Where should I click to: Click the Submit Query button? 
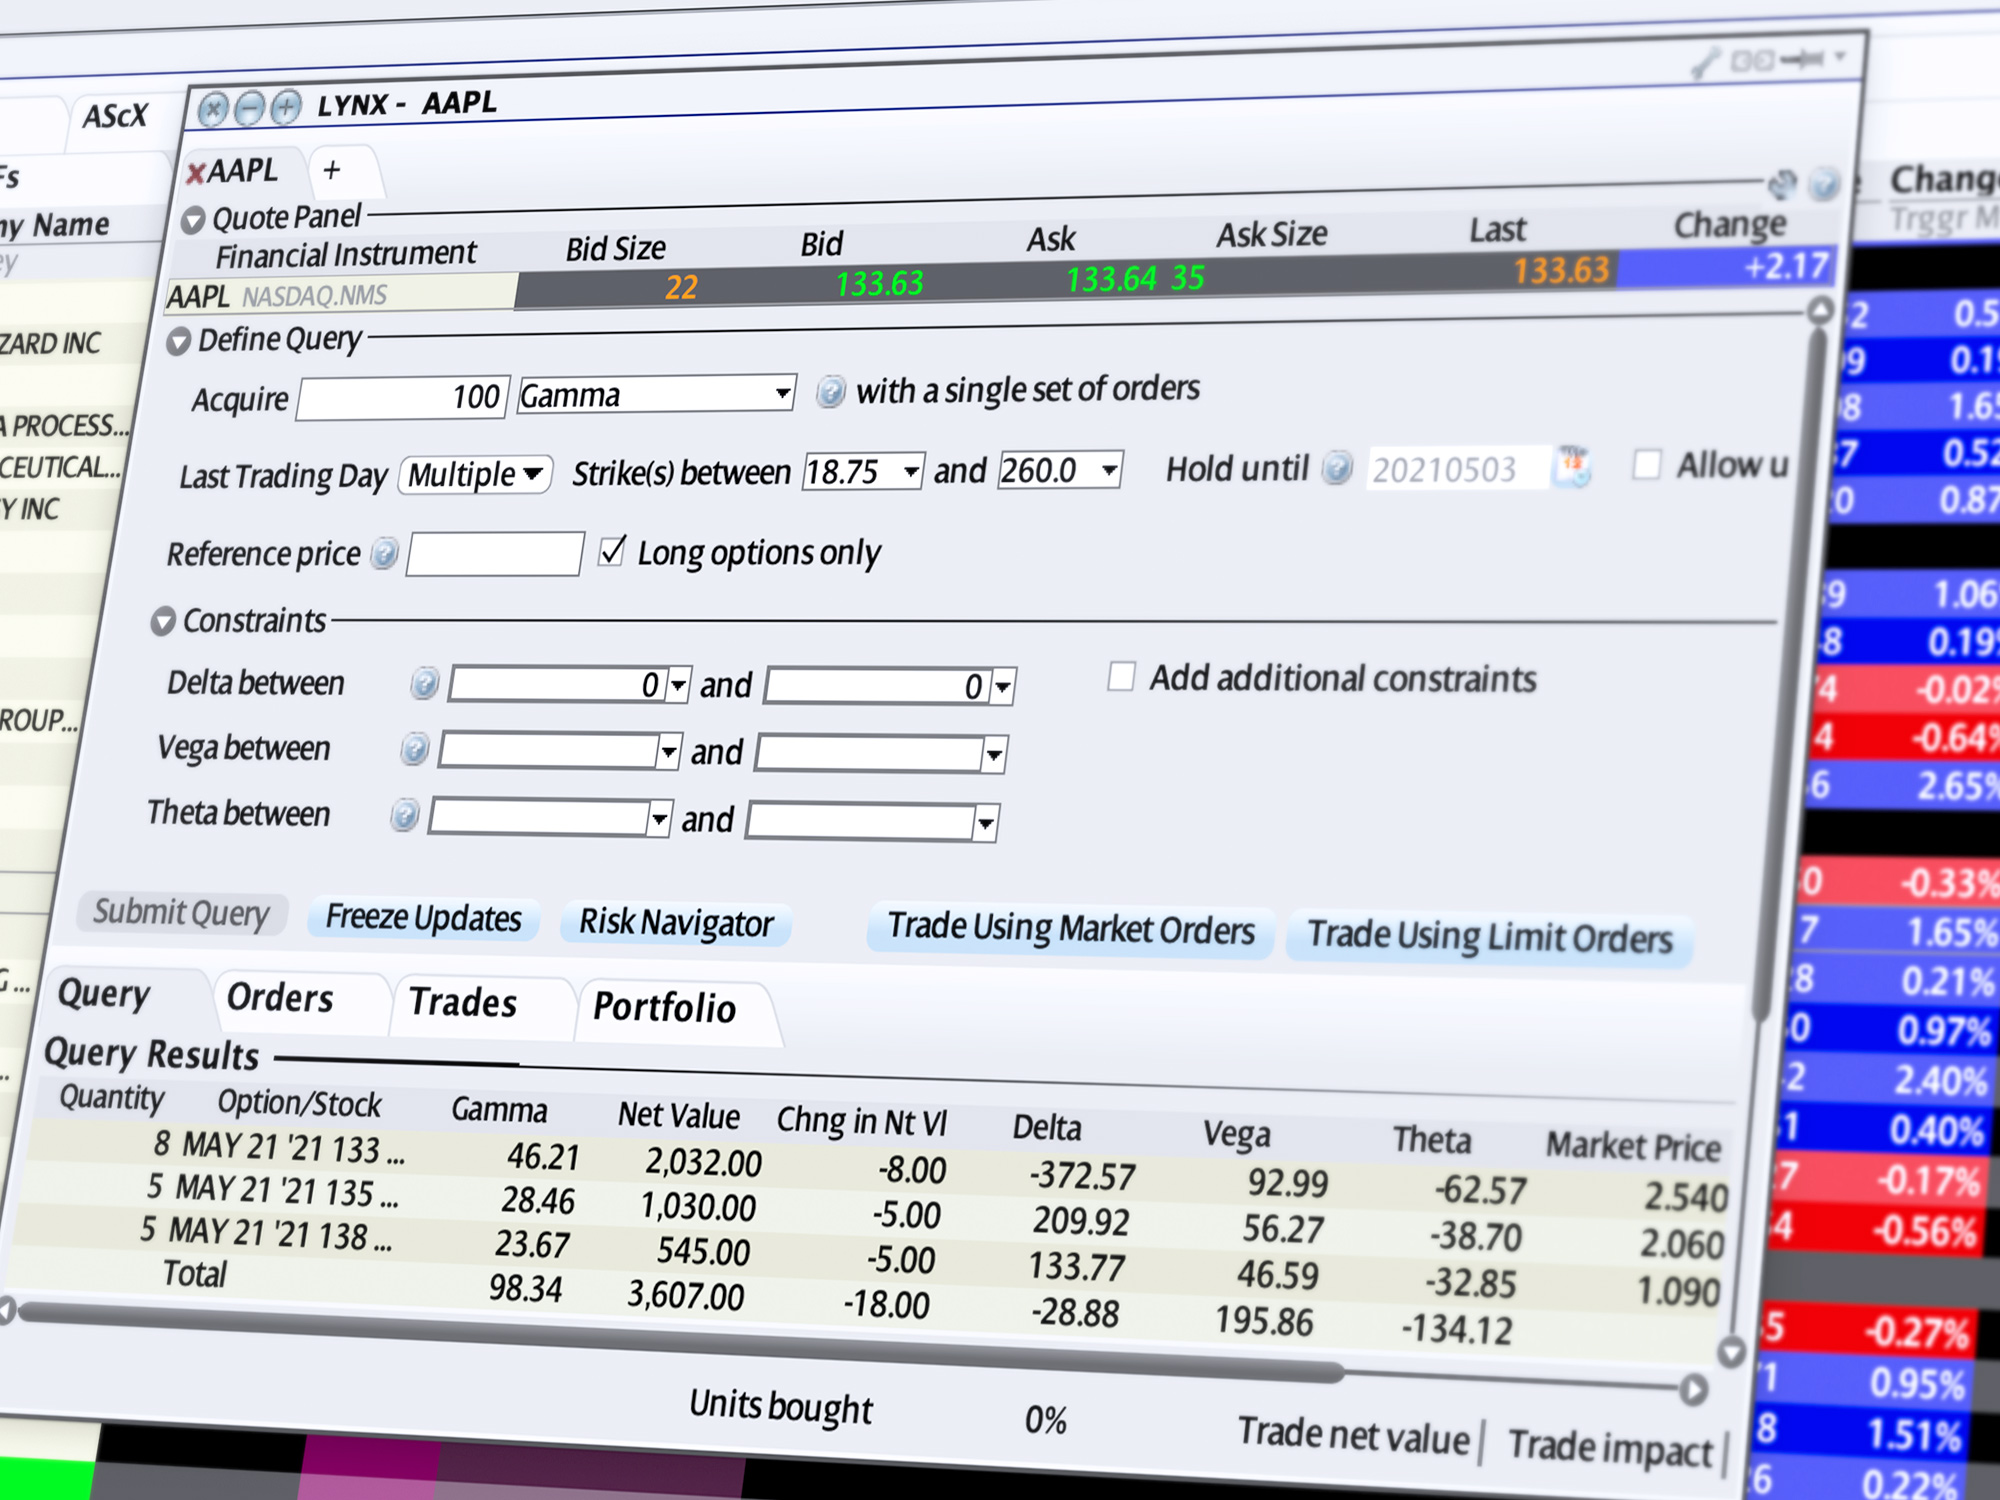182,913
